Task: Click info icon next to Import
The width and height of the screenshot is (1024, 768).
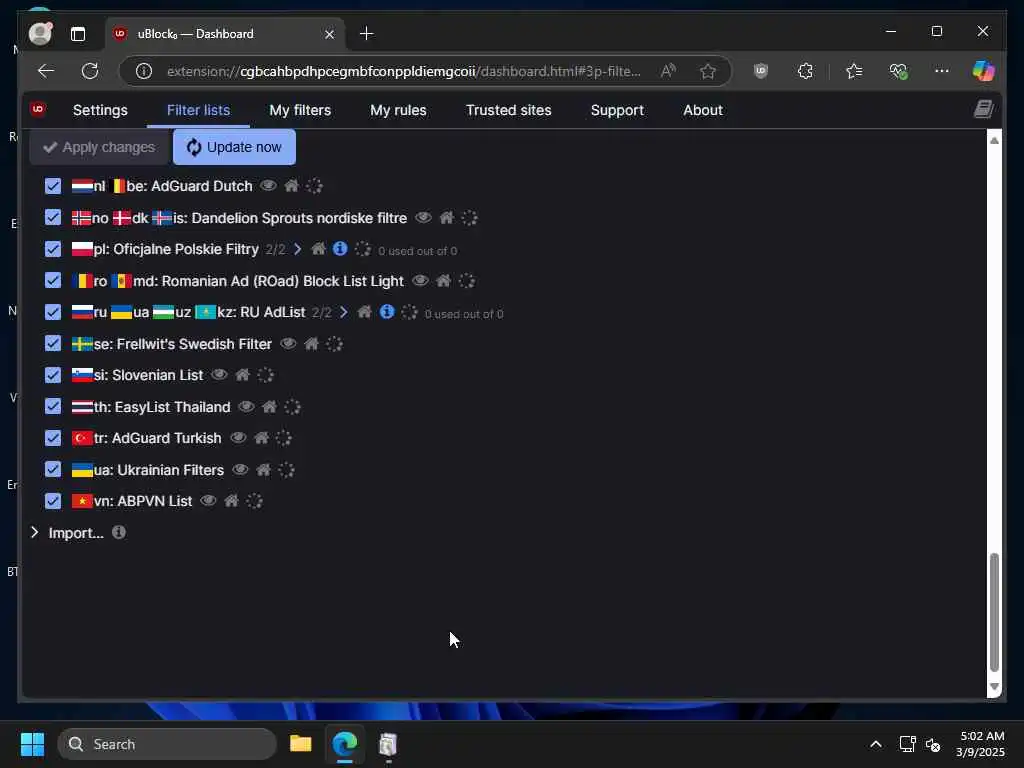Action: pyautogui.click(x=118, y=532)
